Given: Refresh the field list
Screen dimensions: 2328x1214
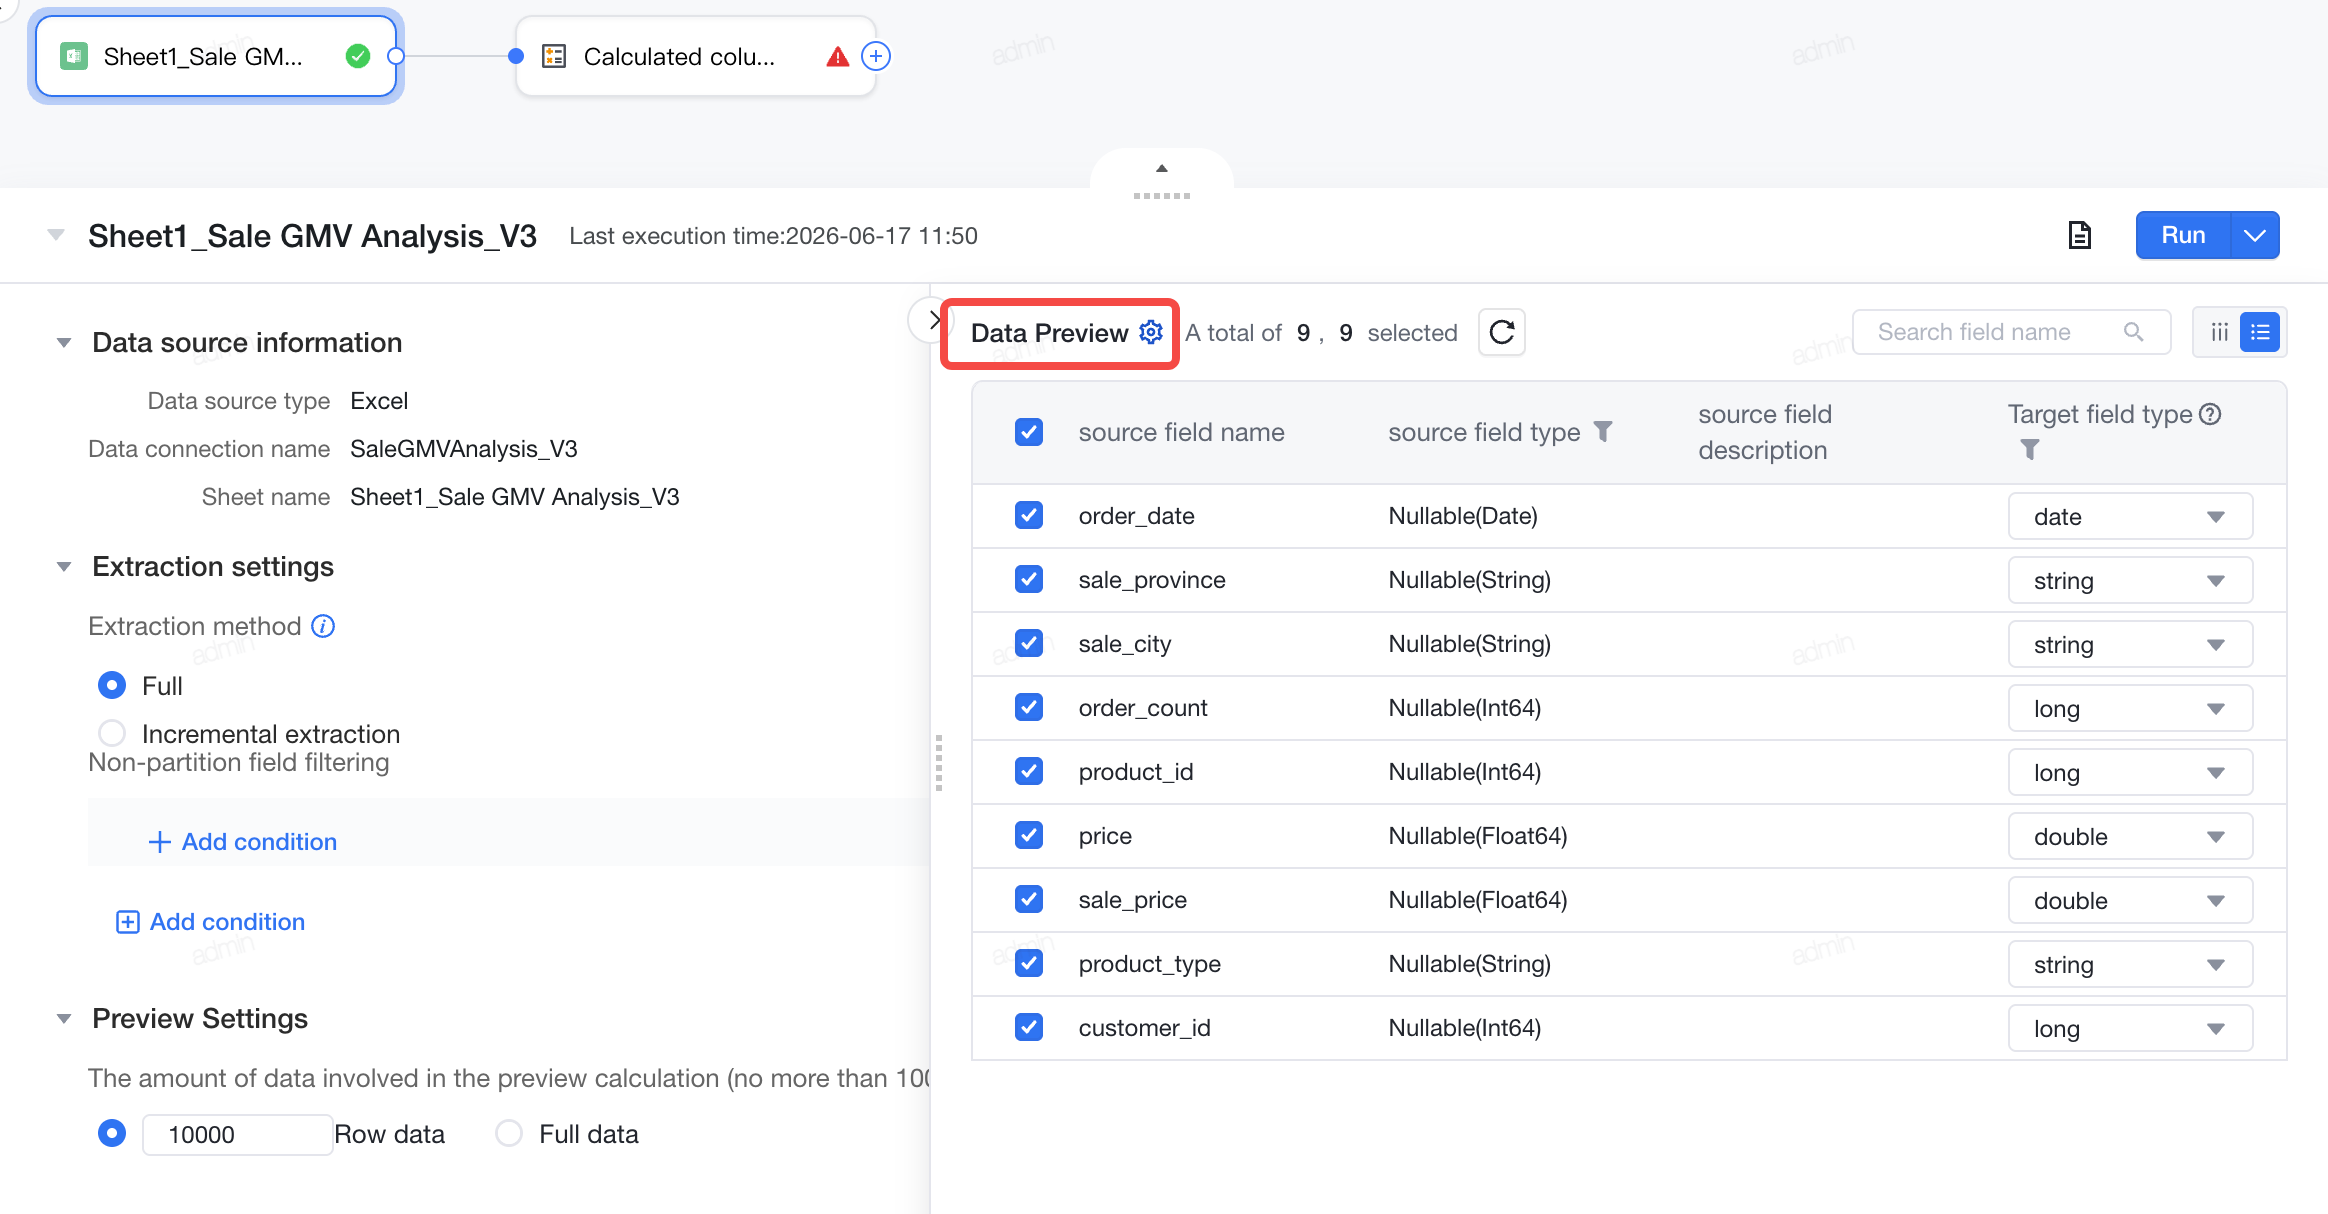Looking at the screenshot, I should 1502,332.
